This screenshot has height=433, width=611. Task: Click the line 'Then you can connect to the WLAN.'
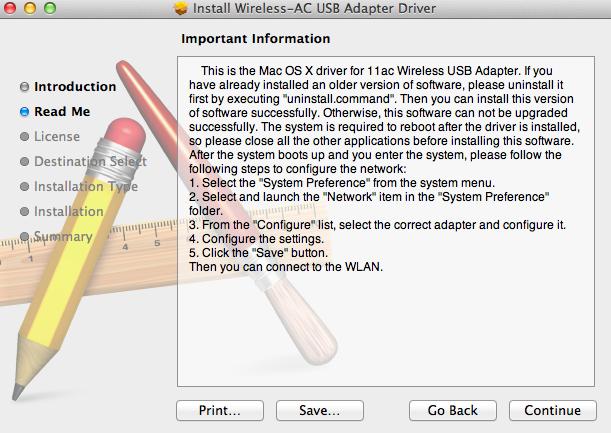[286, 267]
